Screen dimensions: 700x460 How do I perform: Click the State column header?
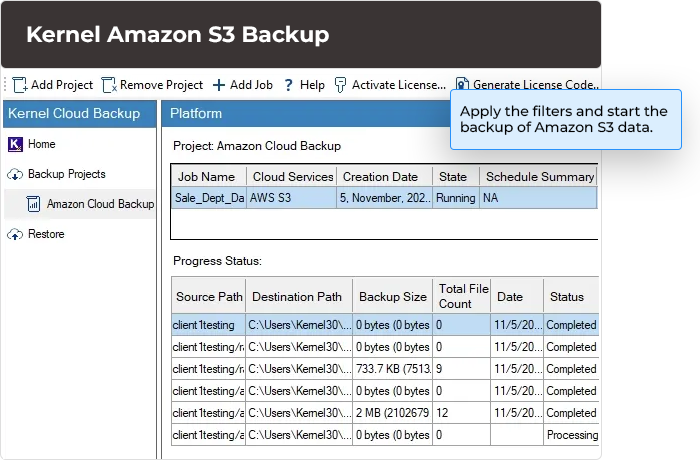[456, 177]
